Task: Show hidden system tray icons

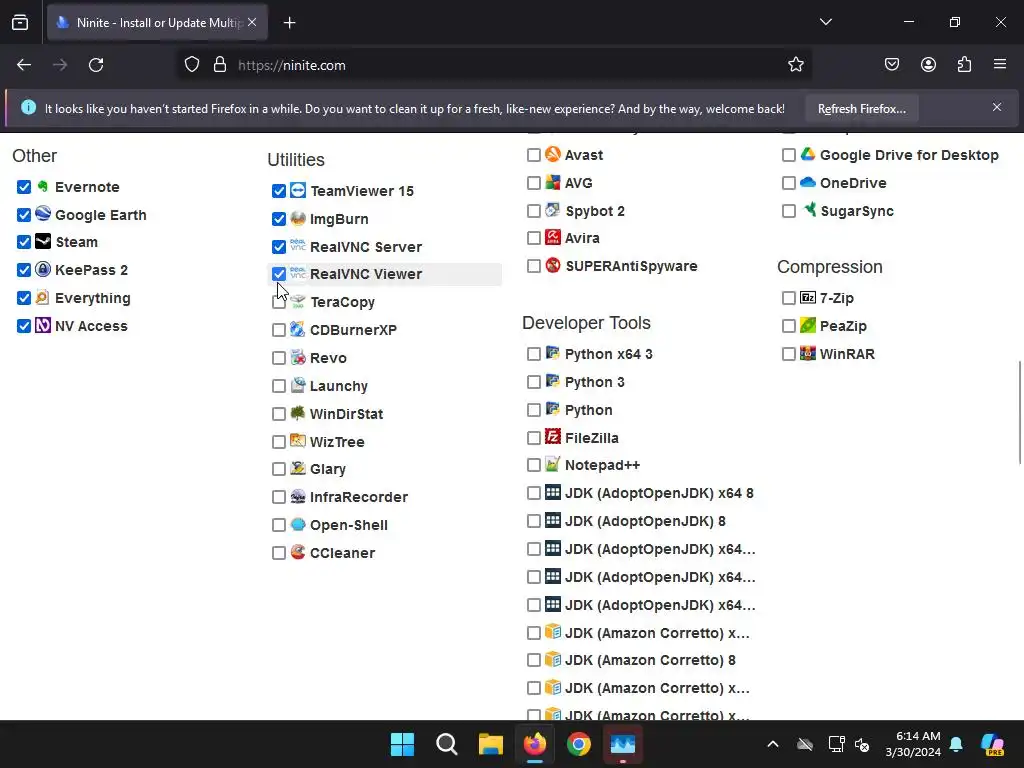Action: click(x=773, y=744)
